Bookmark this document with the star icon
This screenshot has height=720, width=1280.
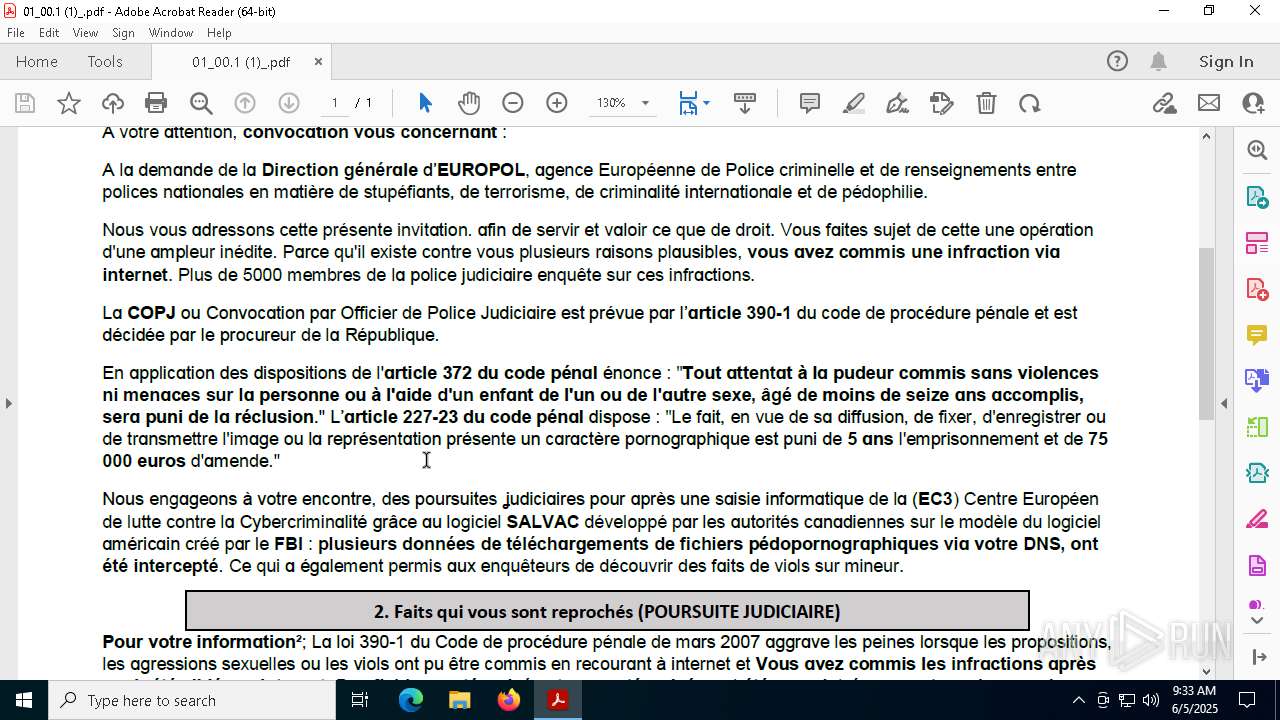point(69,103)
